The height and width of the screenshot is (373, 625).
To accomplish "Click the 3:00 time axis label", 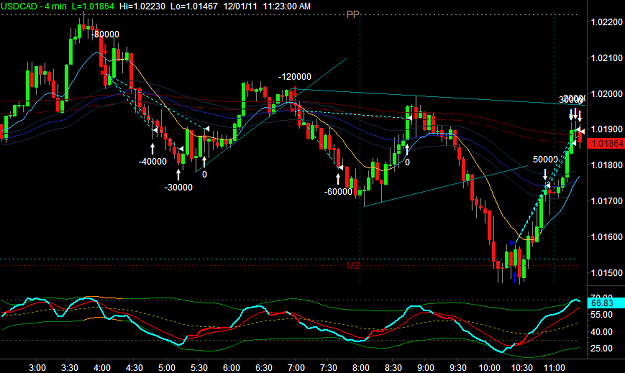I will [x=37, y=367].
